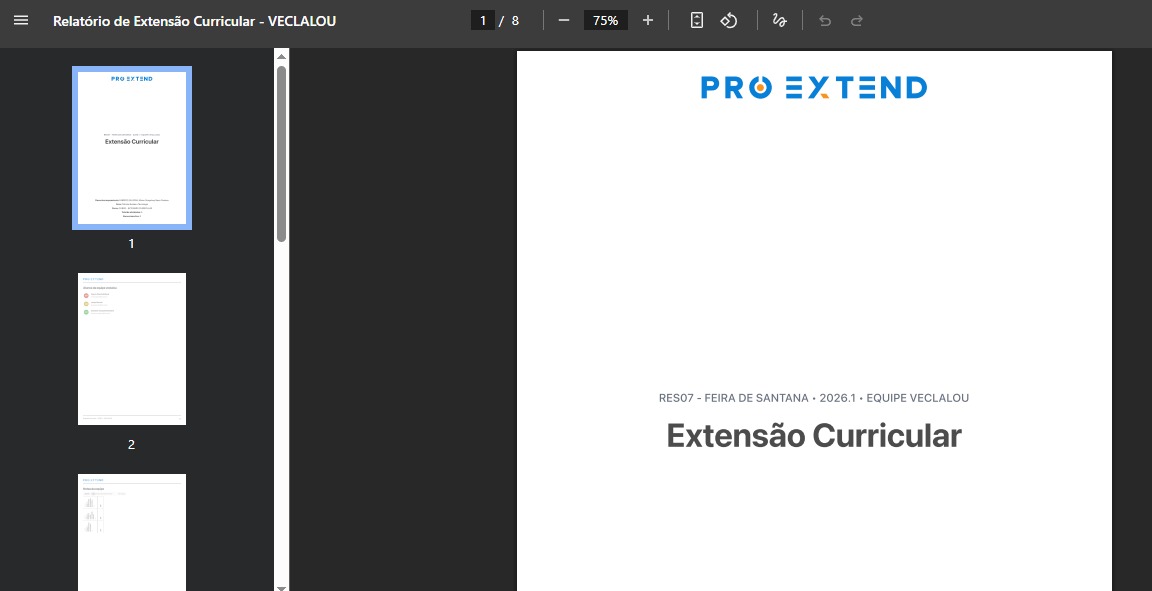Image resolution: width=1152 pixels, height=591 pixels.
Task: Click the PRO EXTEND logo on the page
Action: pos(814,87)
